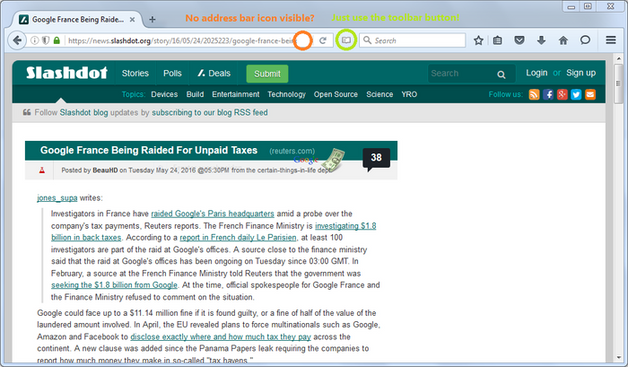This screenshot has width=628, height=367.
Task: Open the Firefox hamburger menu
Action: point(611,40)
